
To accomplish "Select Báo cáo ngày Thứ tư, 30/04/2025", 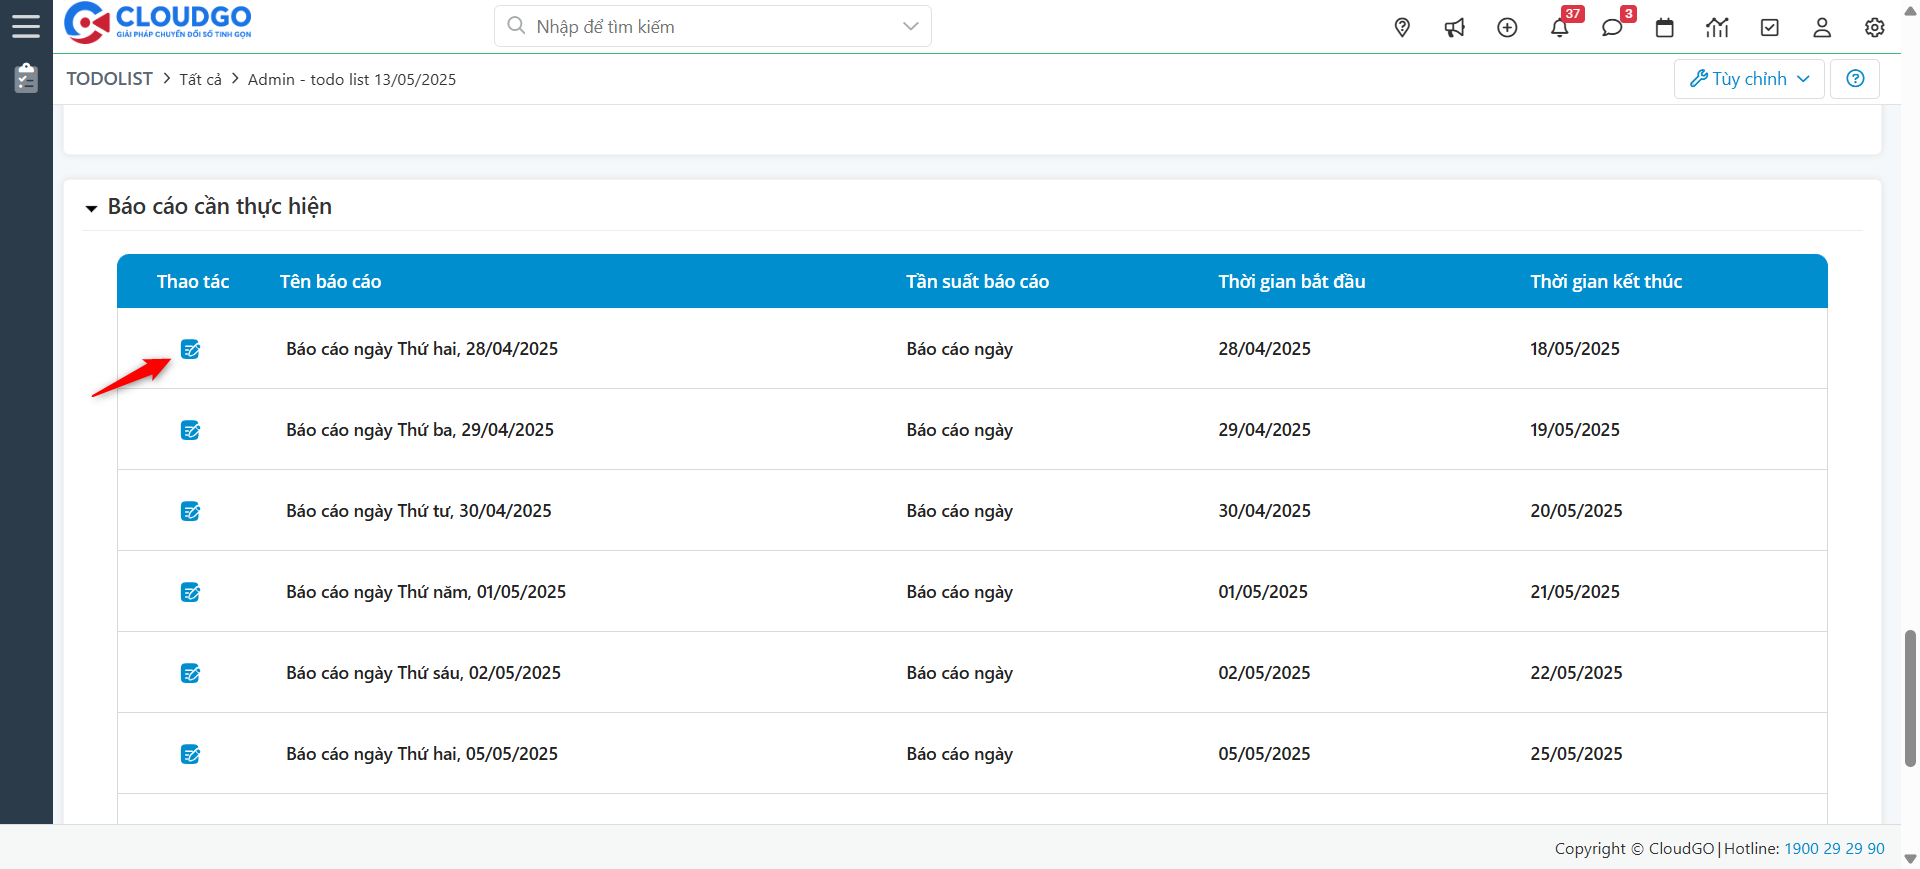I will (x=419, y=511).
